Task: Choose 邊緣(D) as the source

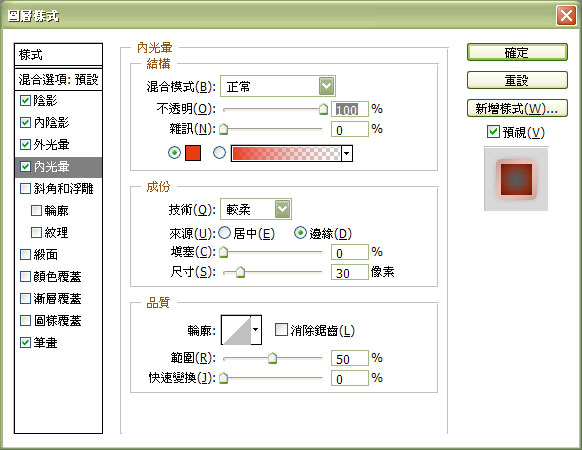Action: point(300,233)
